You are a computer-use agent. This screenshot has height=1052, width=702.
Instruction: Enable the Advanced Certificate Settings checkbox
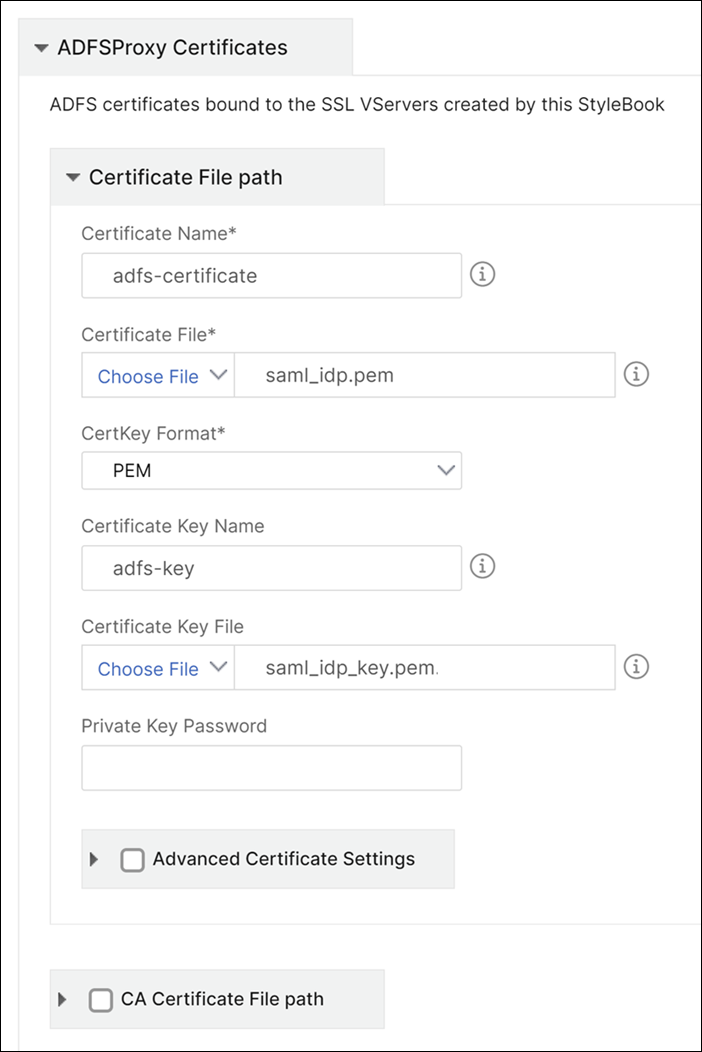133,859
